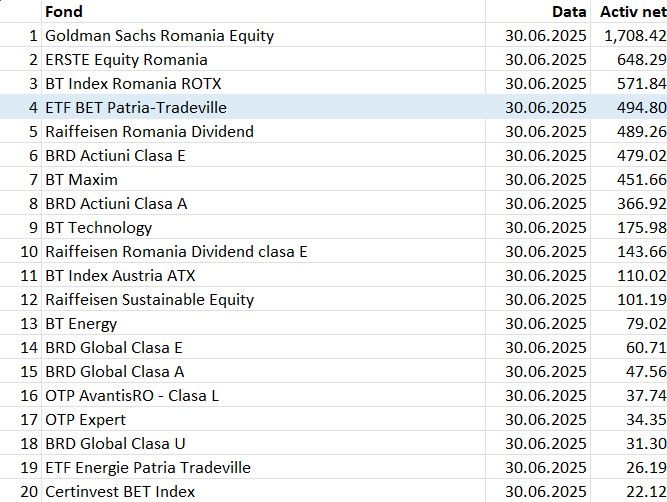Select the date cell in the BT Technology row
This screenshot has height=502, width=667.
click(538, 227)
